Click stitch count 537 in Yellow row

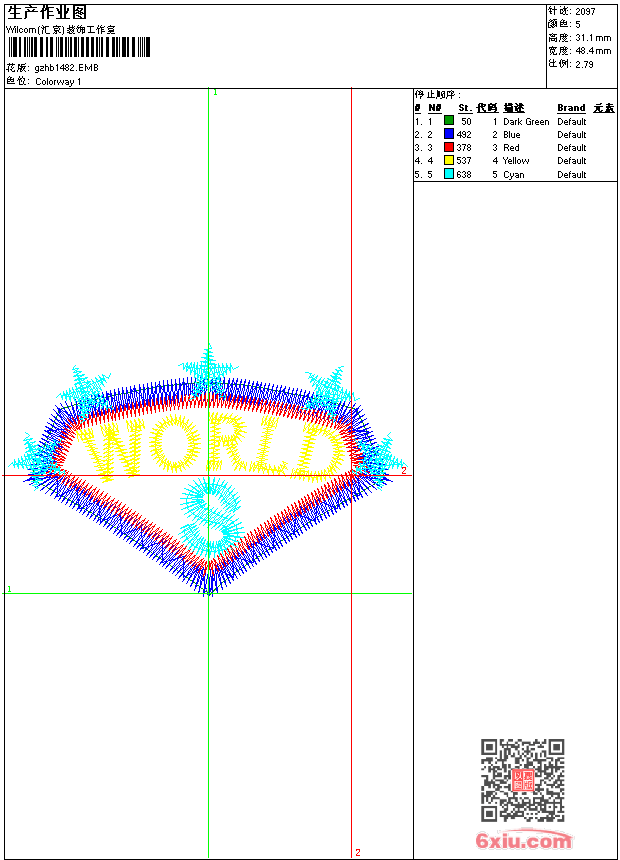[464, 161]
